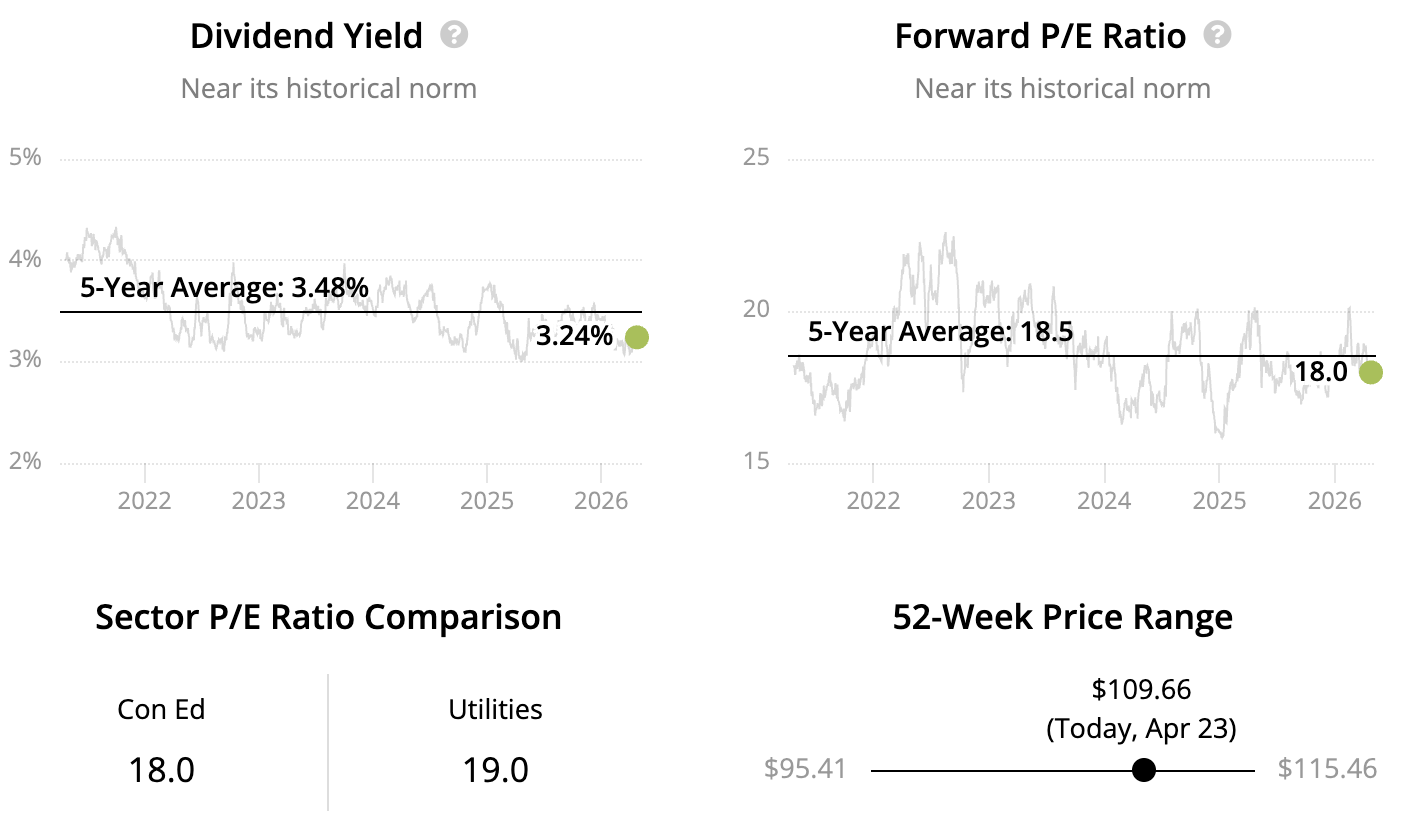Screen dimensions: 1414x830
Task: Click 2022 on the Dividend Yield time axis
Action: click(x=145, y=499)
